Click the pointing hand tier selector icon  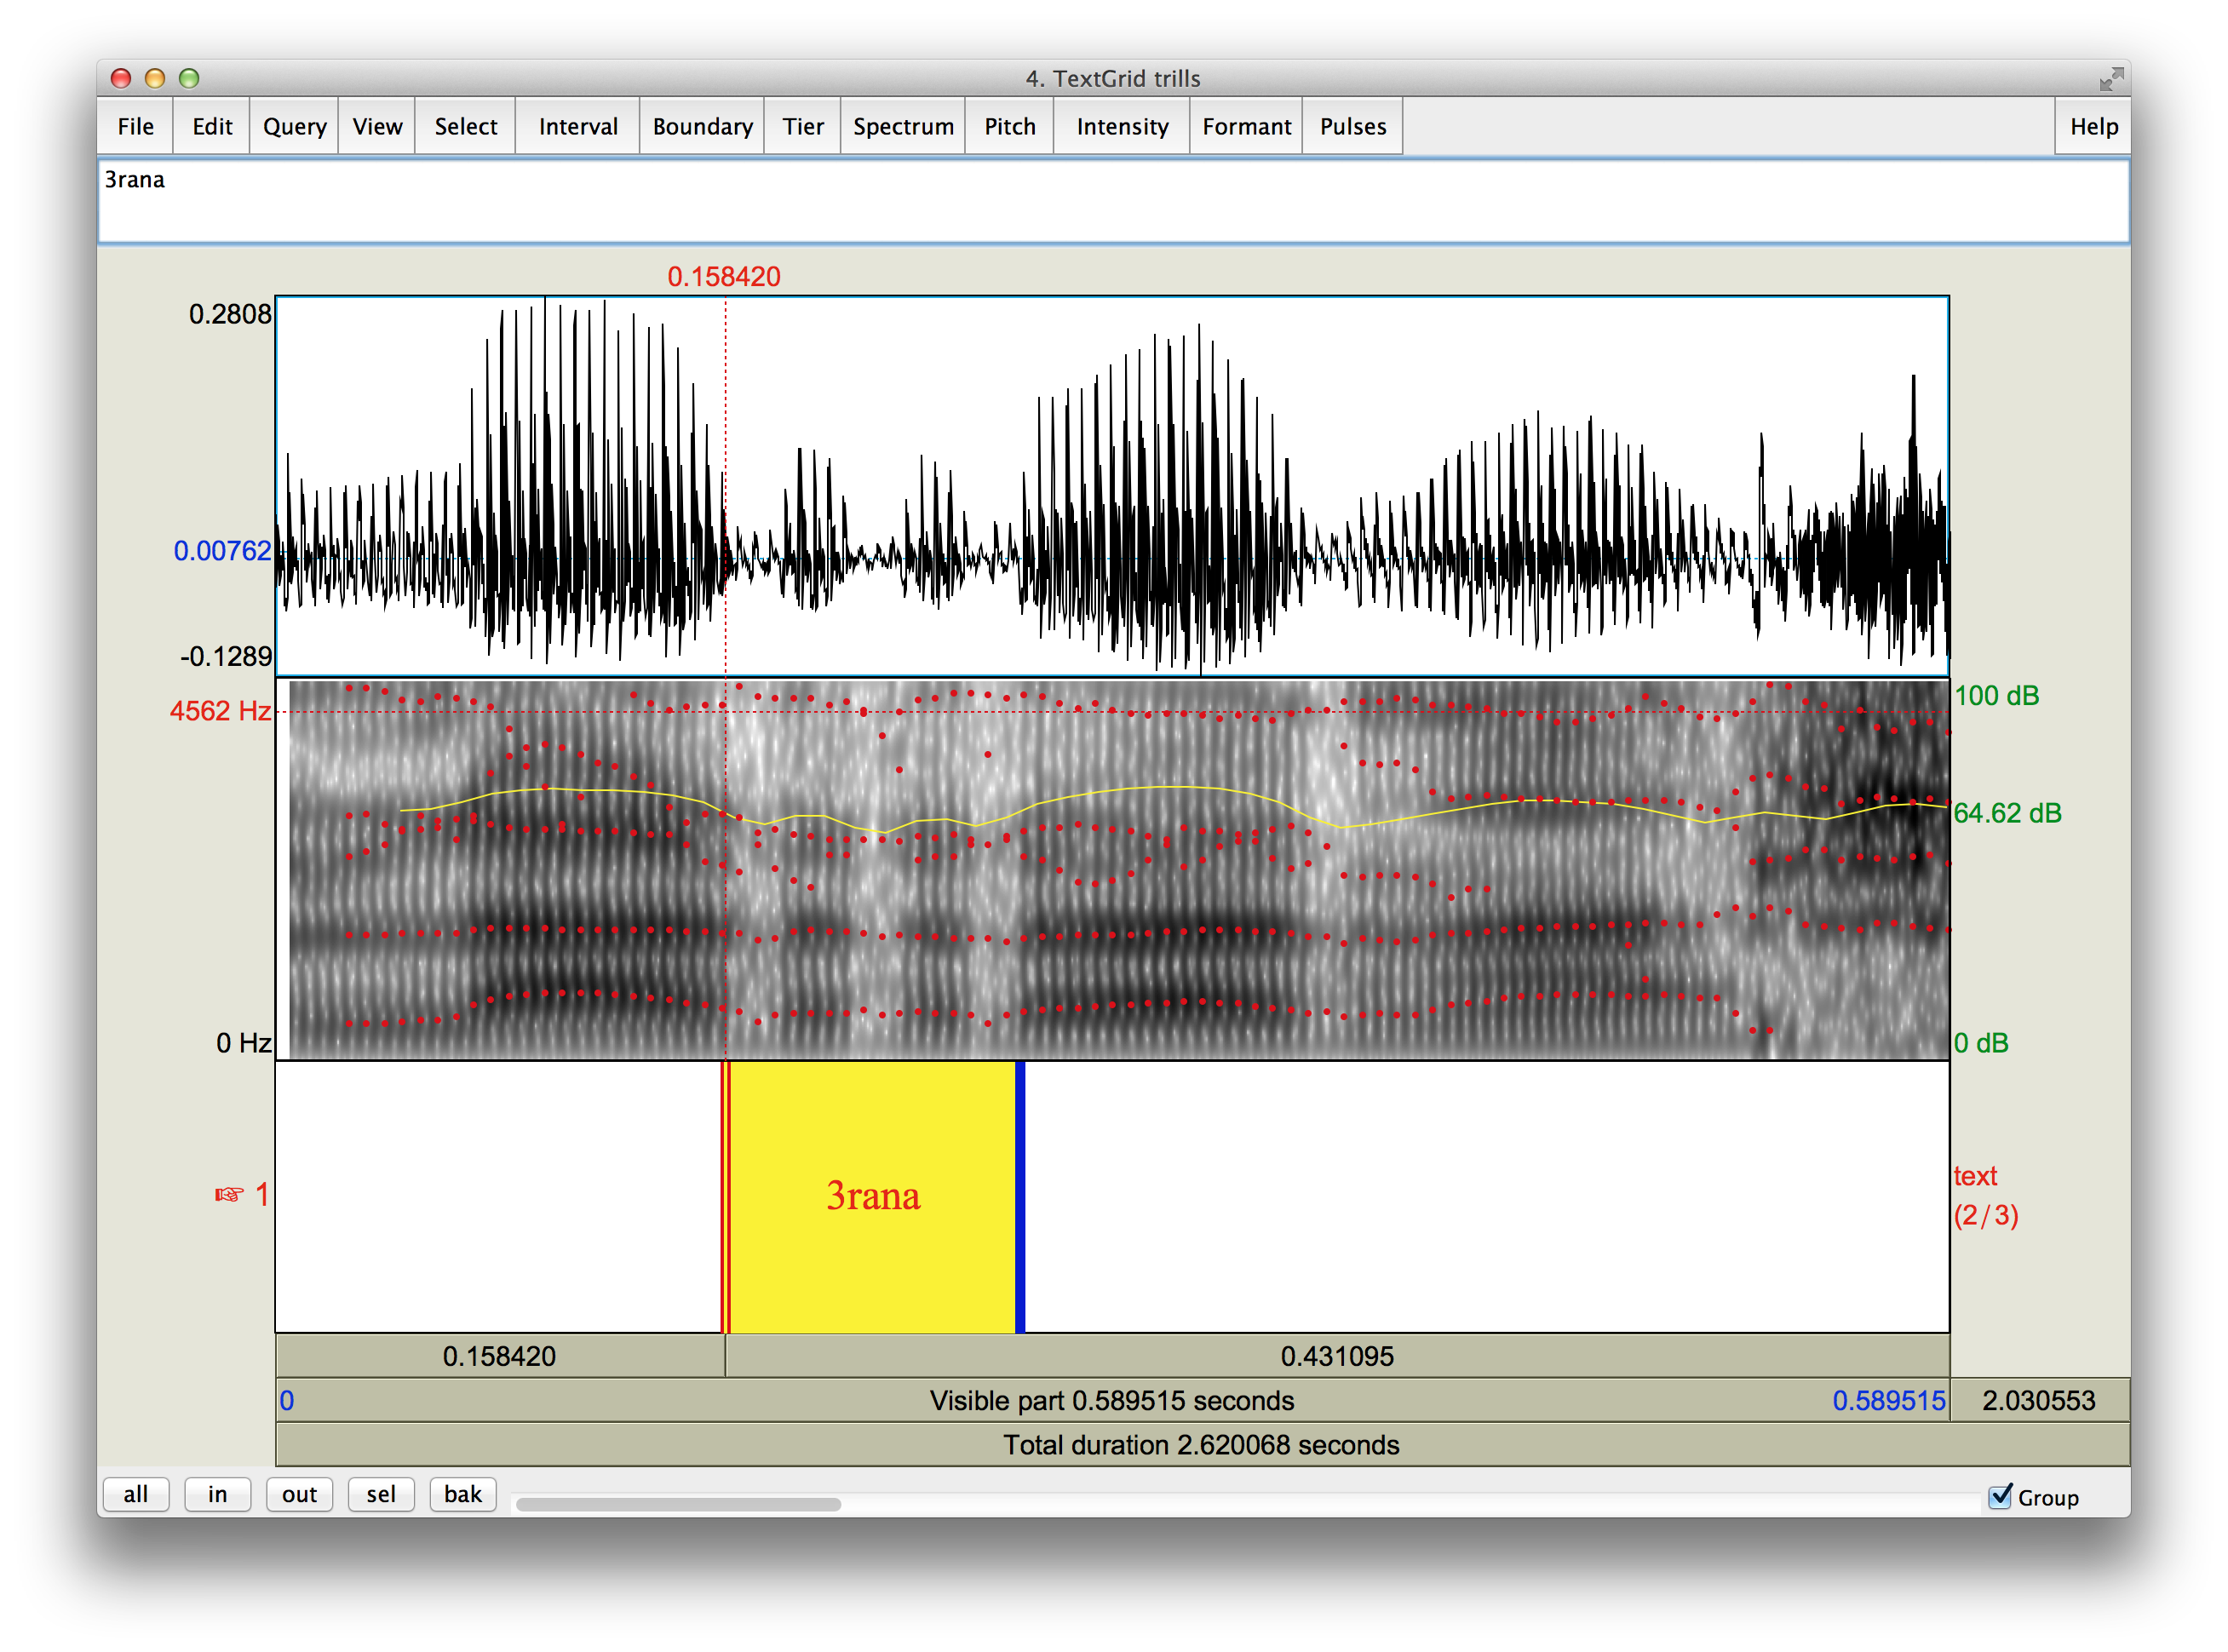click(x=229, y=1194)
